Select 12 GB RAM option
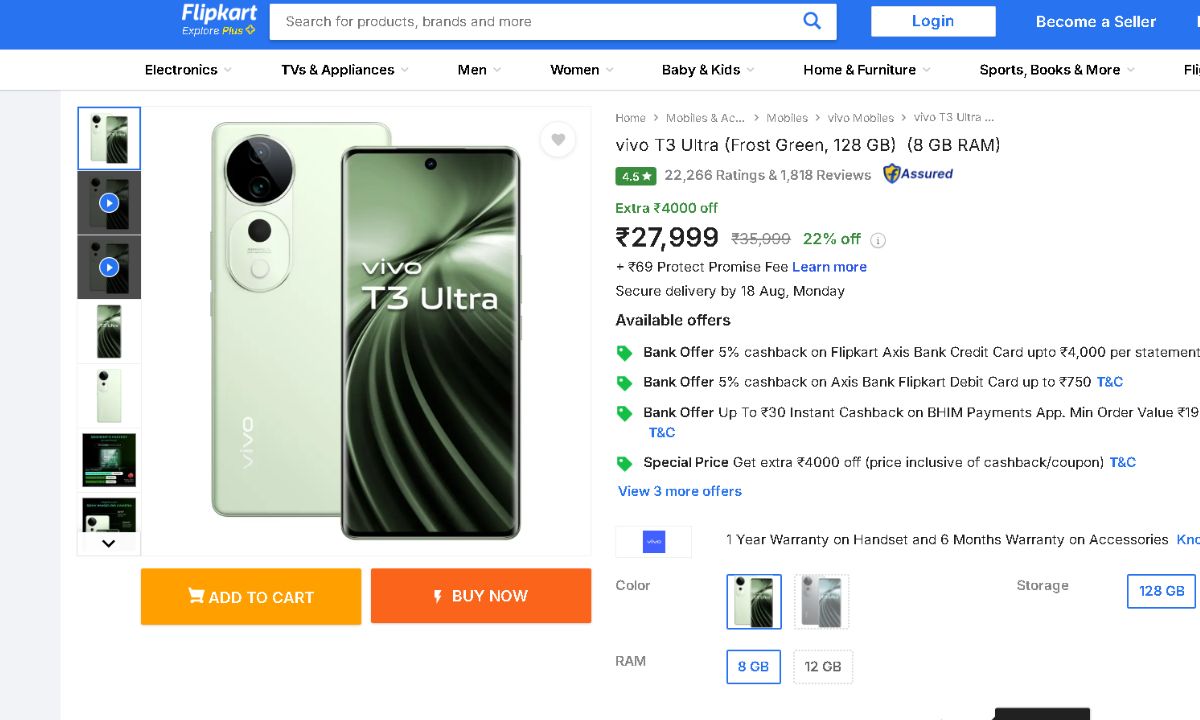This screenshot has width=1200, height=720. 822,667
